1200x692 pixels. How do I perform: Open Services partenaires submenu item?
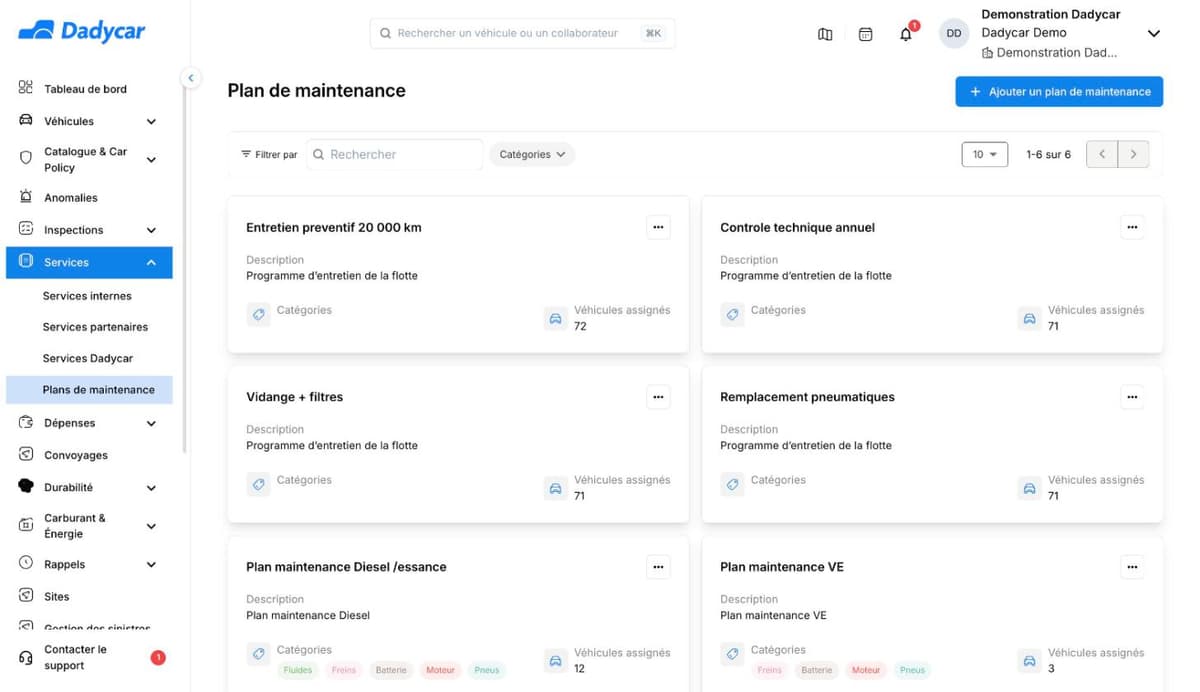pyautogui.click(x=95, y=327)
